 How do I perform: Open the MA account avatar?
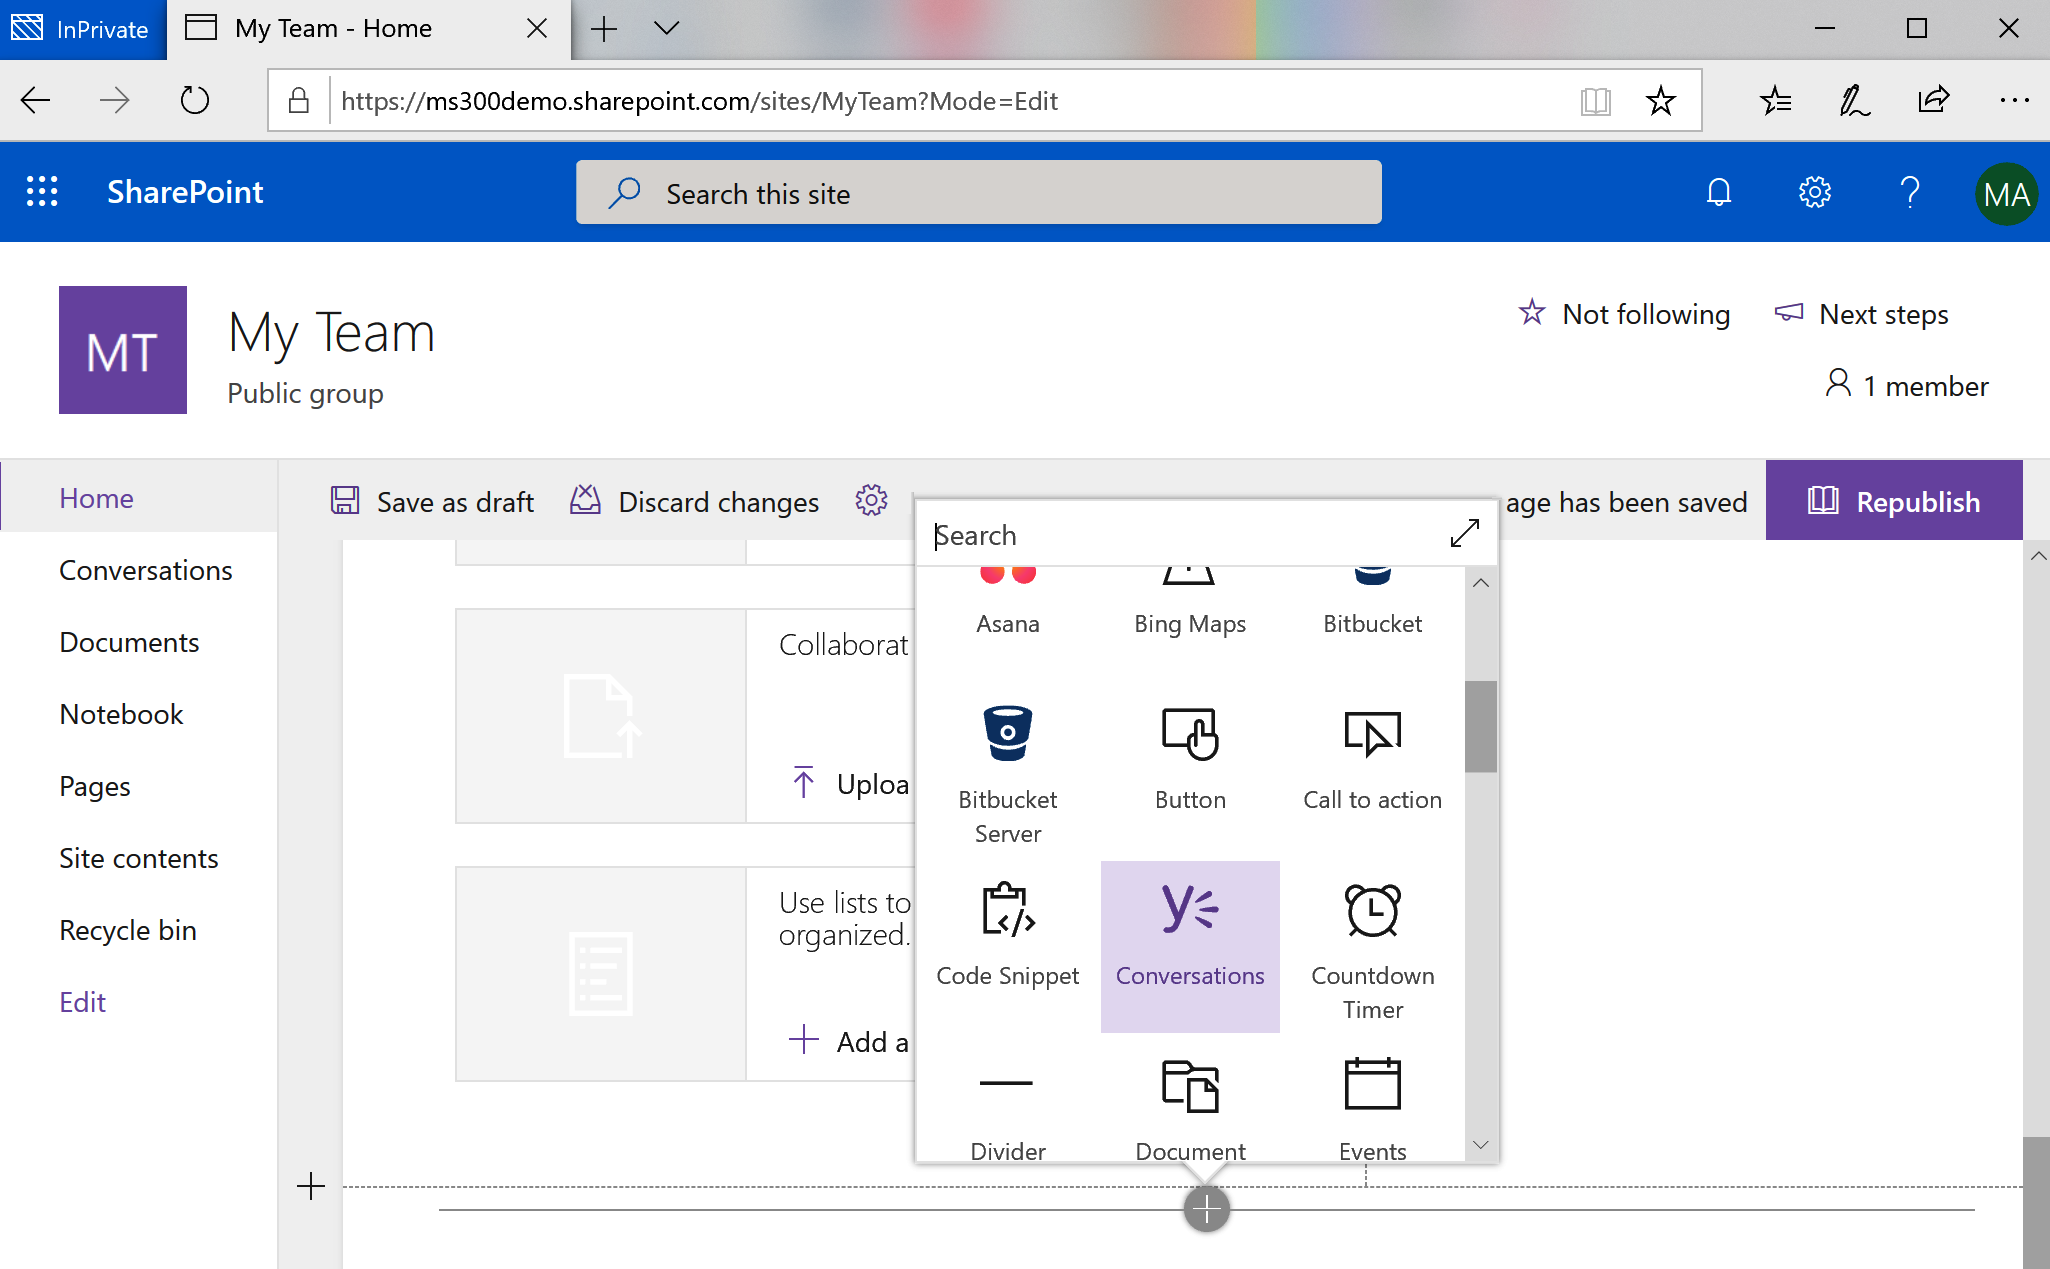pyautogui.click(x=2006, y=194)
